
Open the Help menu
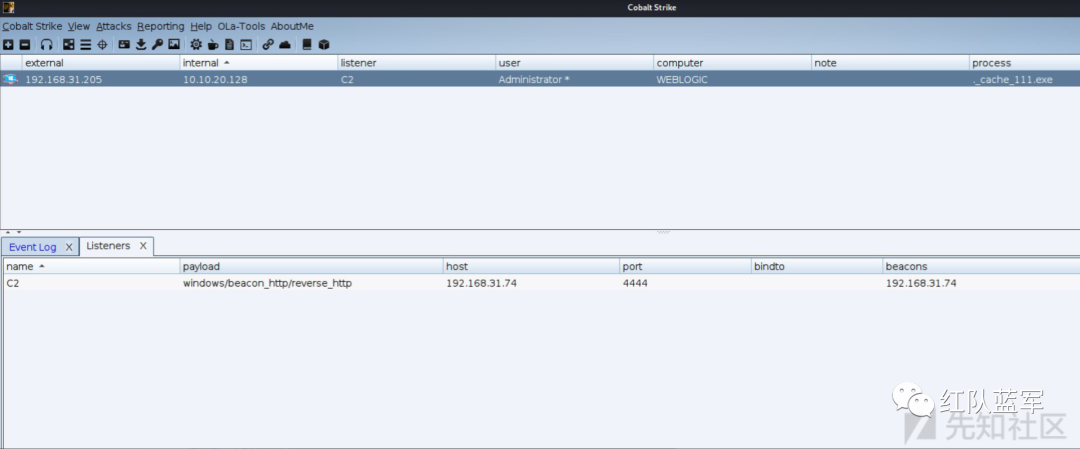(x=201, y=26)
